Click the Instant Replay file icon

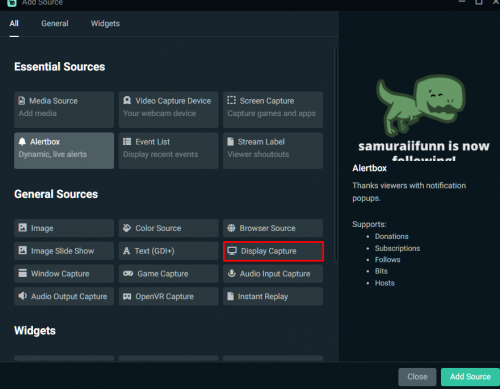tap(230, 296)
